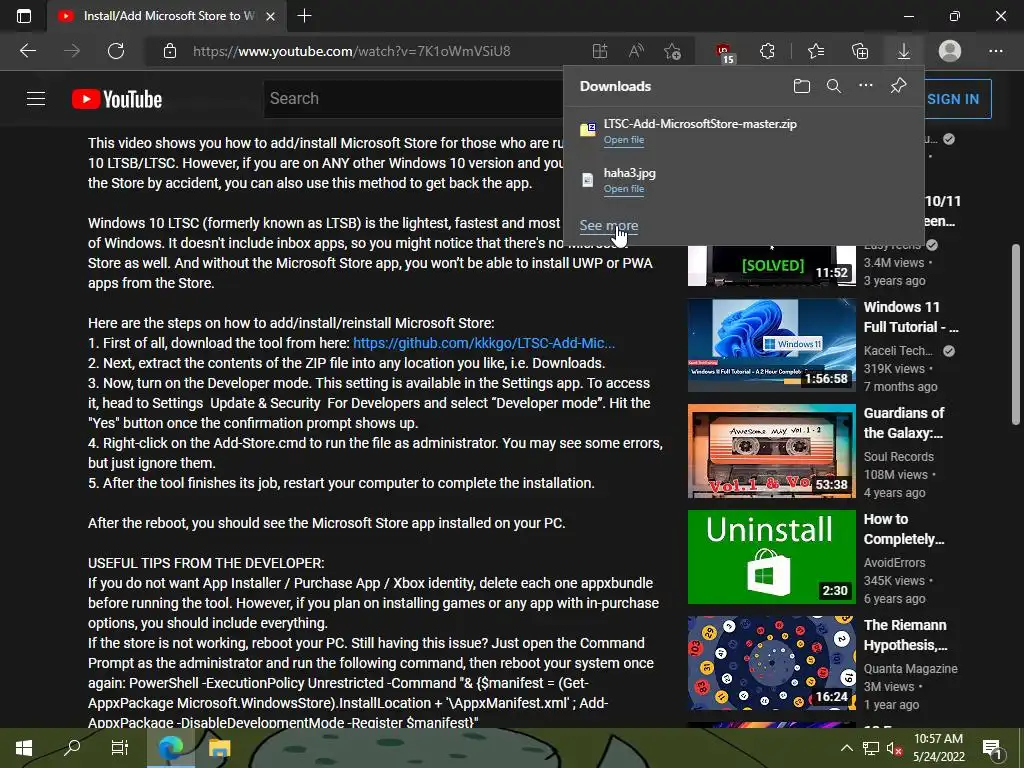Open the browser profile avatar
Viewport: 1024px width, 768px height.
(x=950, y=51)
